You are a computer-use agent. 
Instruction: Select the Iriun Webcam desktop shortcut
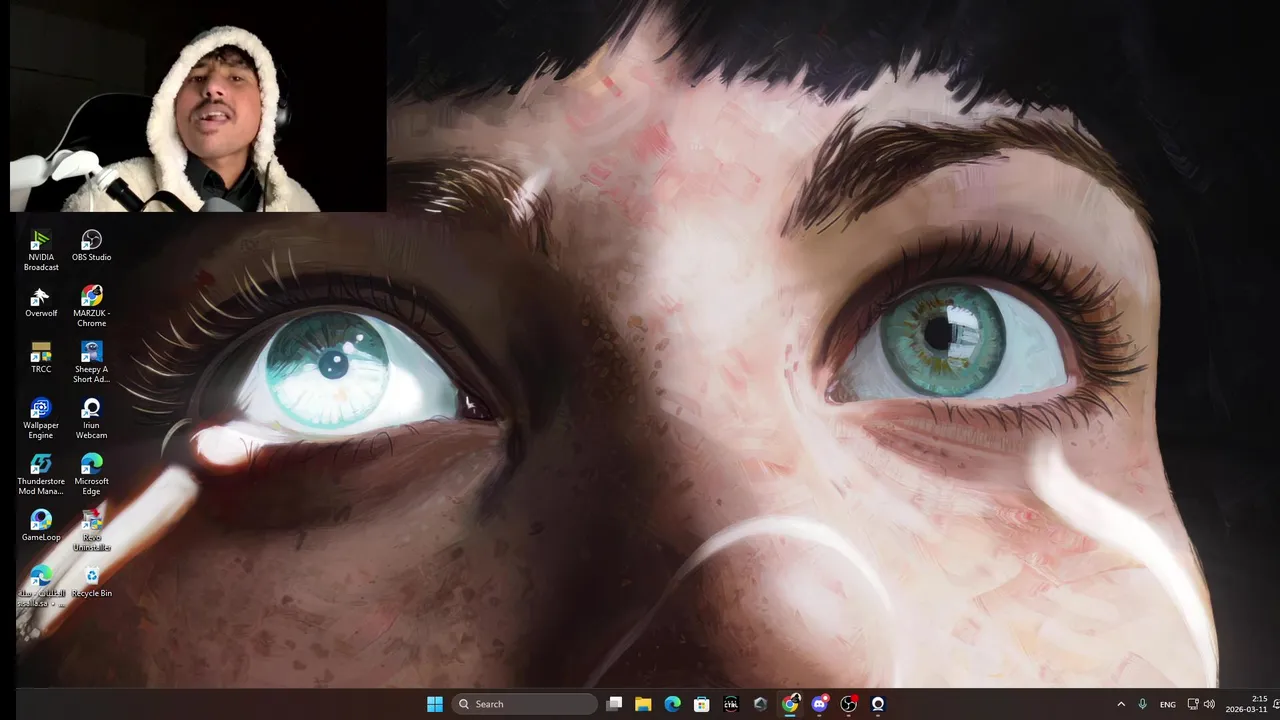coord(91,418)
